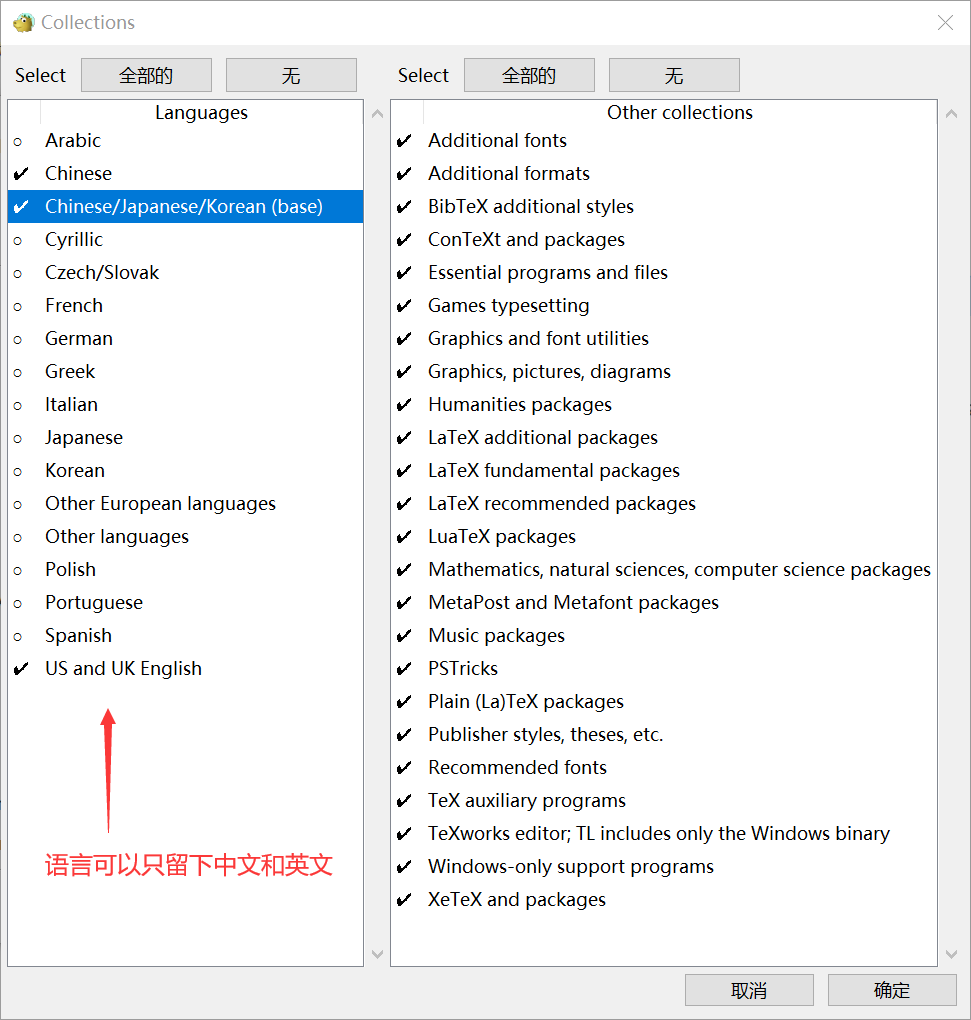Select all languages with the left 全部的 button
Image resolution: width=971 pixels, height=1020 pixels.
tap(146, 75)
